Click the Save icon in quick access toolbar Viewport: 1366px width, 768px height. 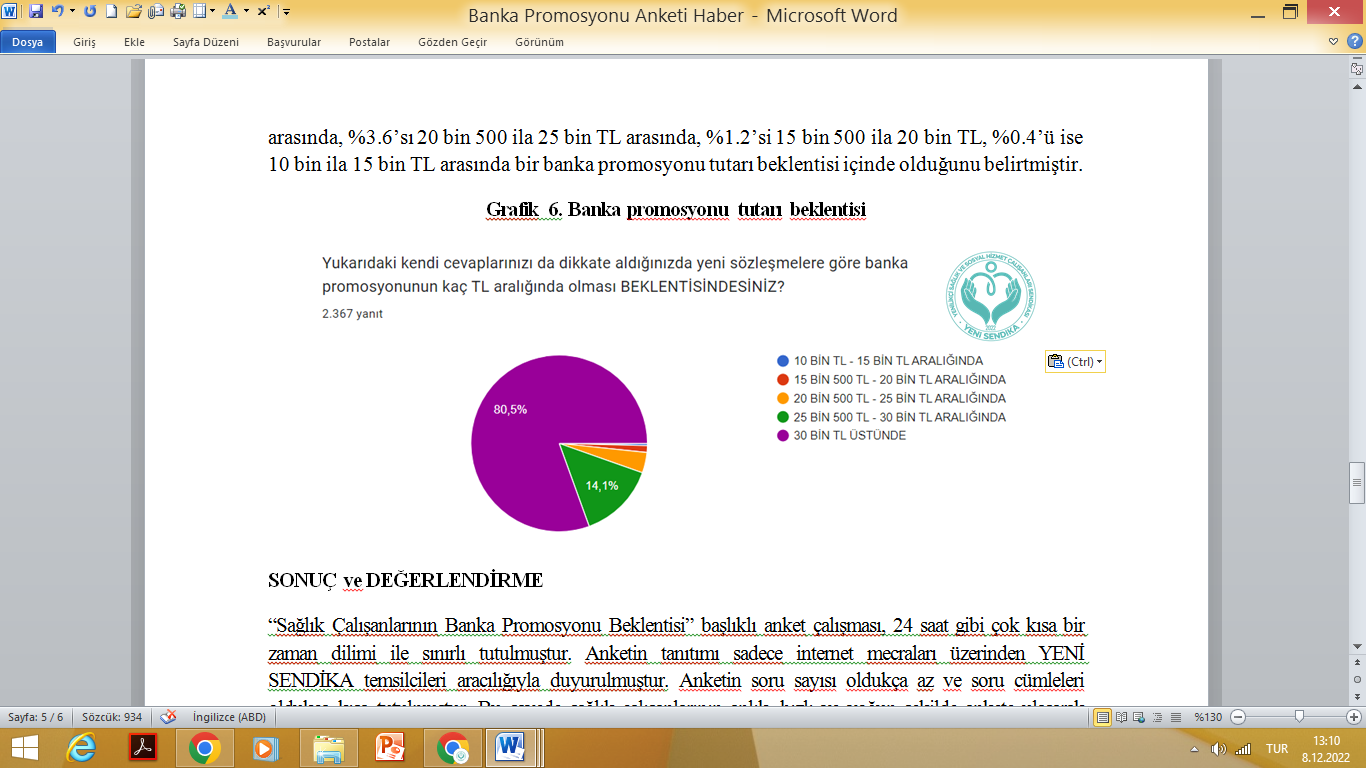(x=36, y=12)
